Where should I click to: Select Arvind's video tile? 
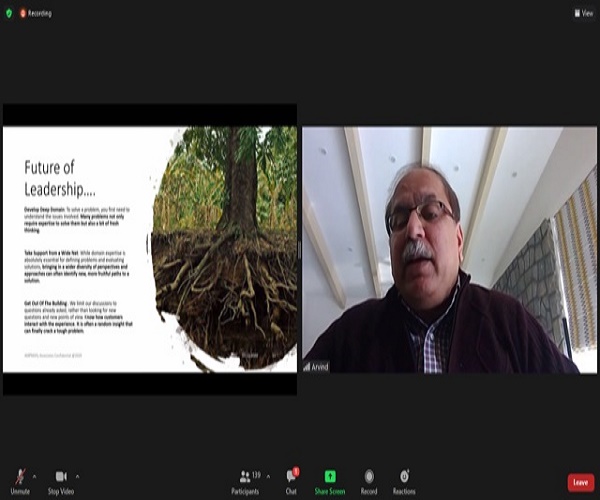coord(449,250)
